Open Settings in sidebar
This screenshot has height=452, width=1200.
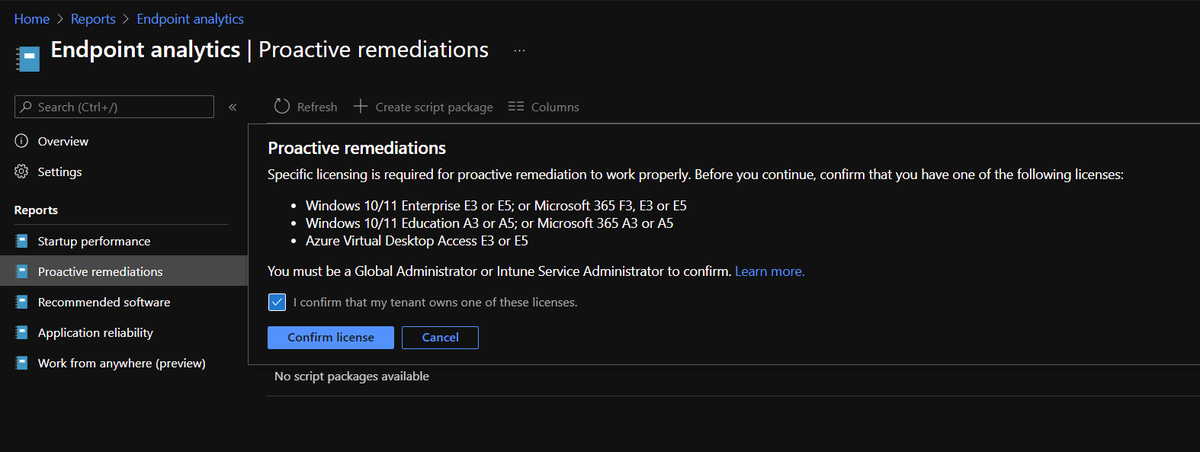(60, 172)
